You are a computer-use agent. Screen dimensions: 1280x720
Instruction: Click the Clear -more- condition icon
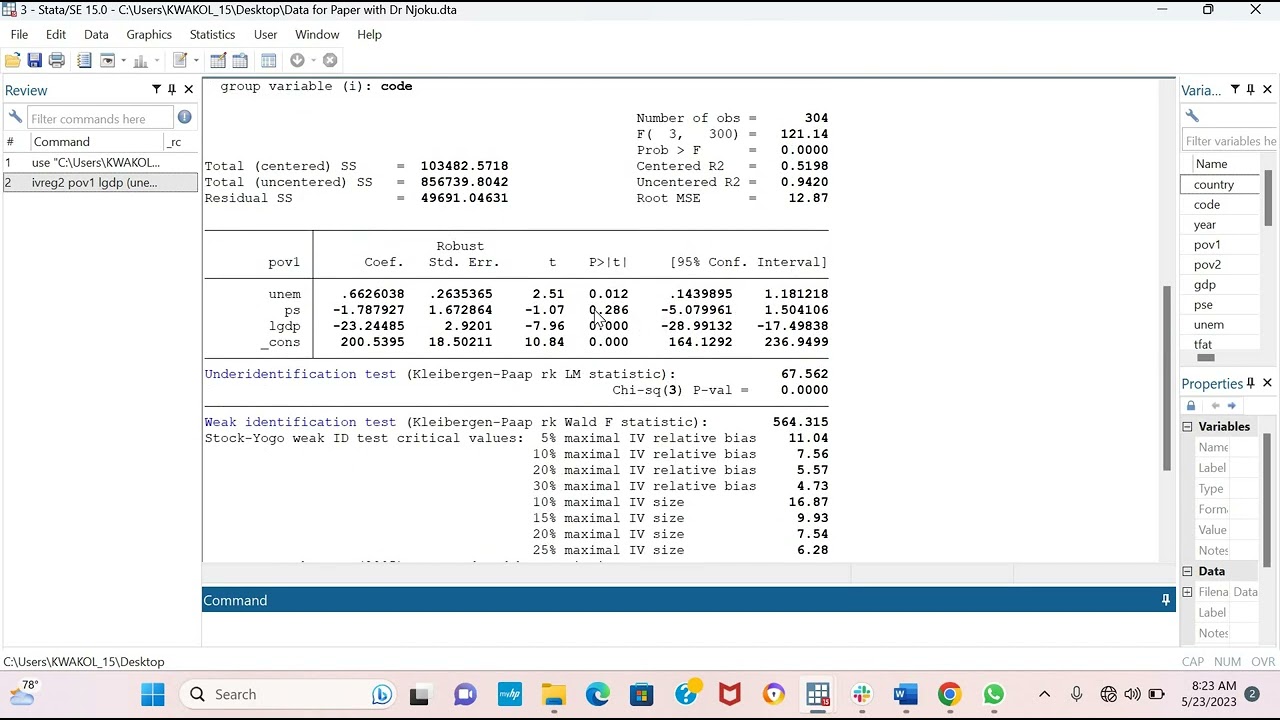pos(298,60)
